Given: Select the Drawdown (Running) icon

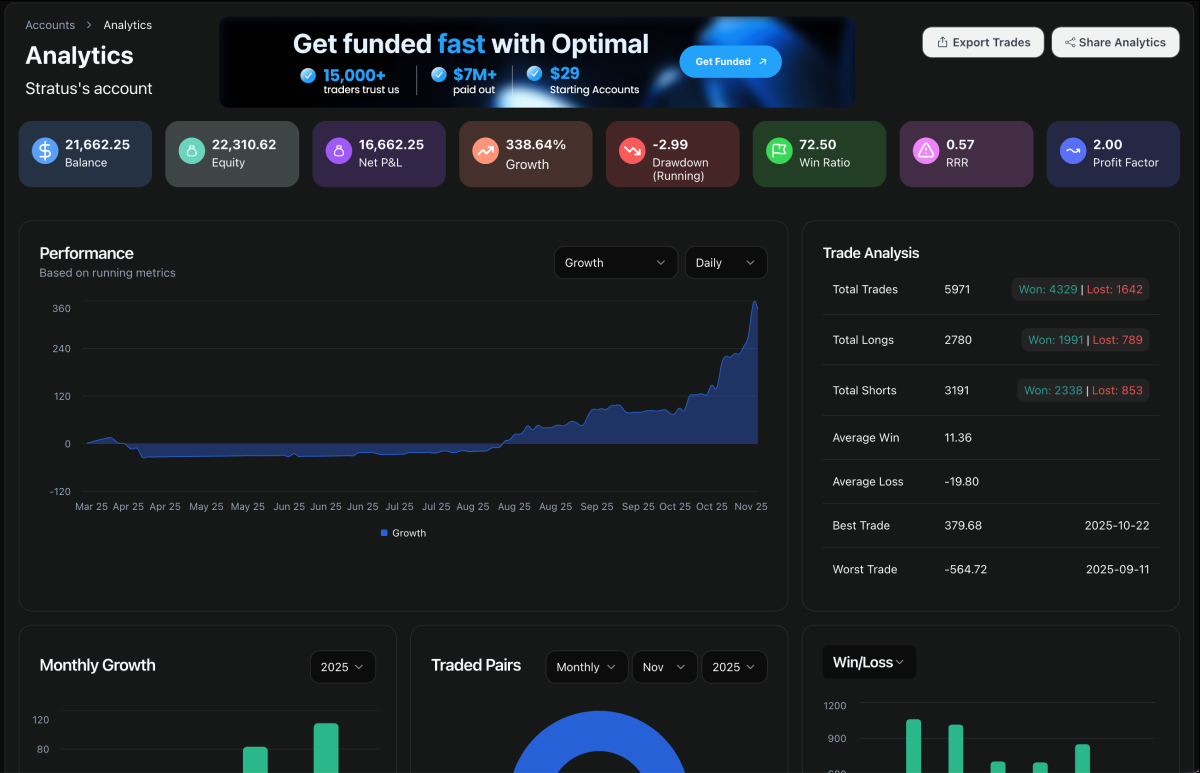Looking at the screenshot, I should [x=631, y=150].
